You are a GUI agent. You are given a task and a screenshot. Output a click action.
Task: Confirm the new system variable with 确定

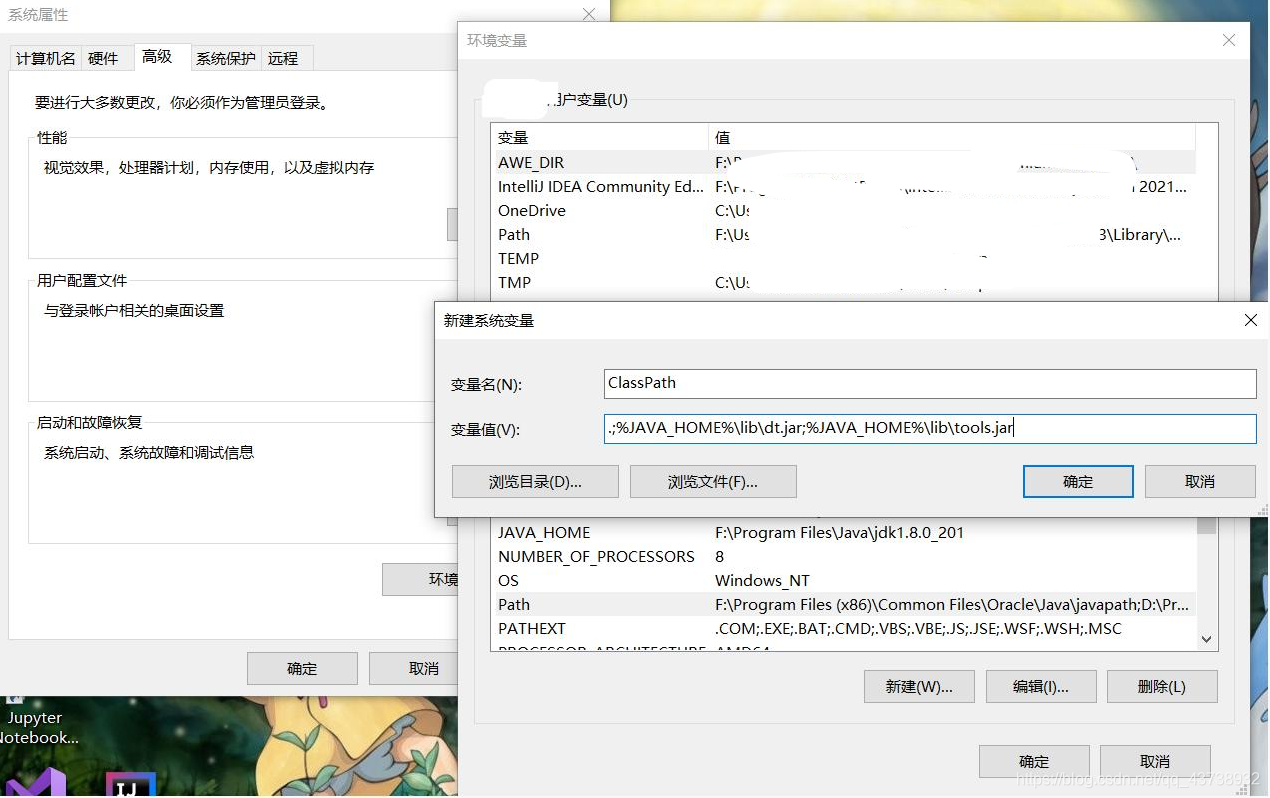click(x=1078, y=481)
